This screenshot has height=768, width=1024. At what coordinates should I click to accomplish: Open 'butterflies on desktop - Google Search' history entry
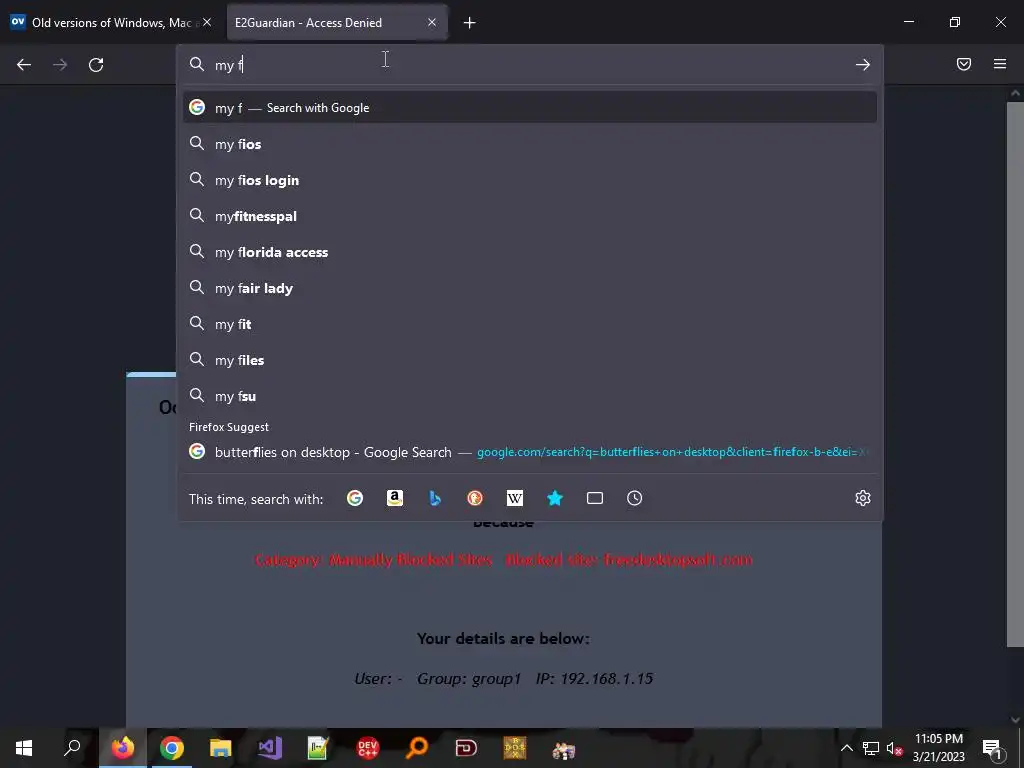click(x=530, y=452)
